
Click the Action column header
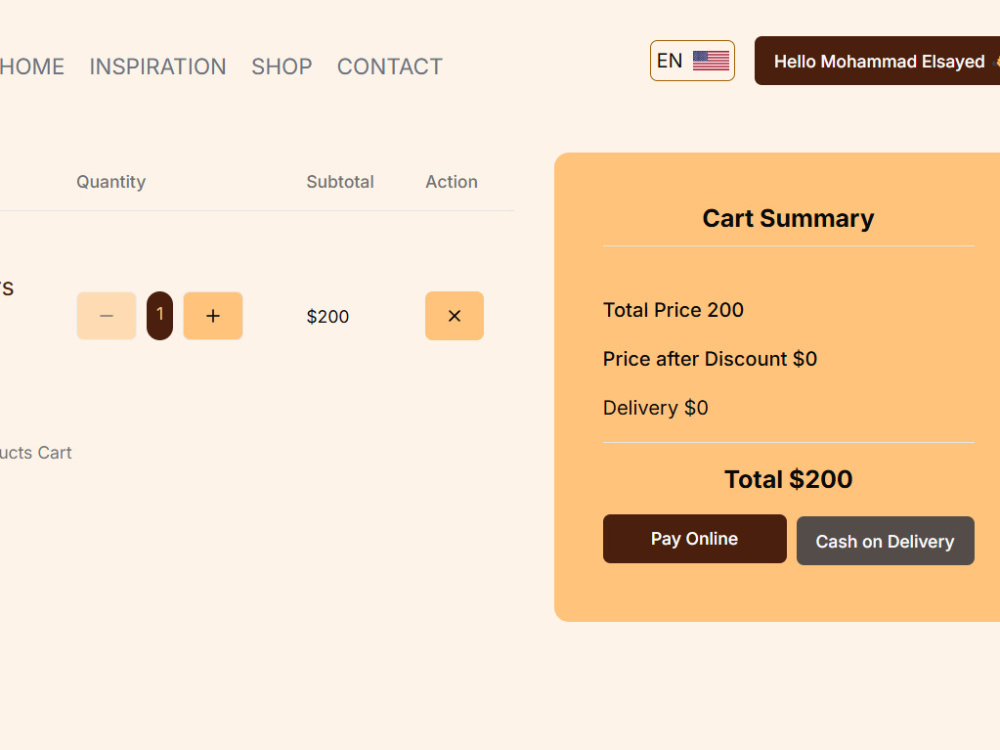(452, 182)
